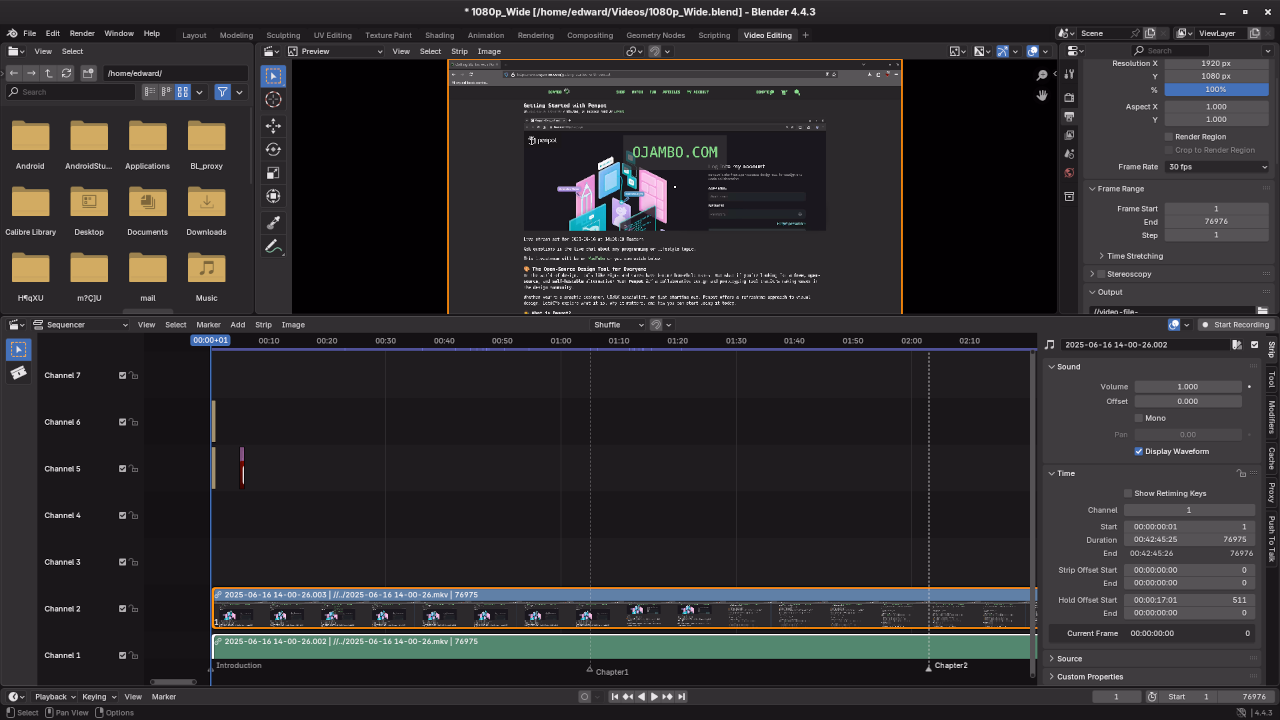Open the Frame Rate 30 fps dropdown
1280x720 pixels.
pyautogui.click(x=1217, y=167)
